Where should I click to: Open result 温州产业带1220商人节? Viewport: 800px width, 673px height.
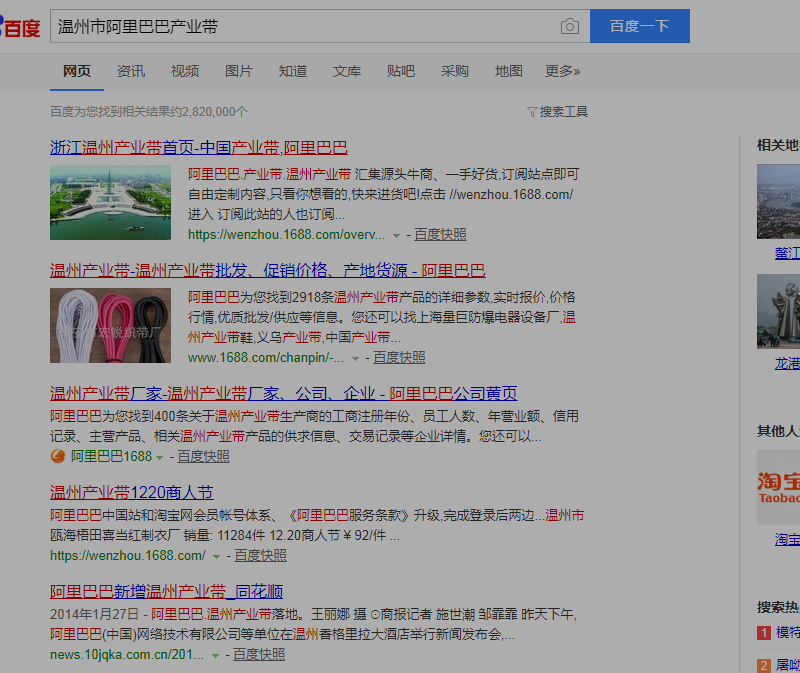click(x=132, y=492)
